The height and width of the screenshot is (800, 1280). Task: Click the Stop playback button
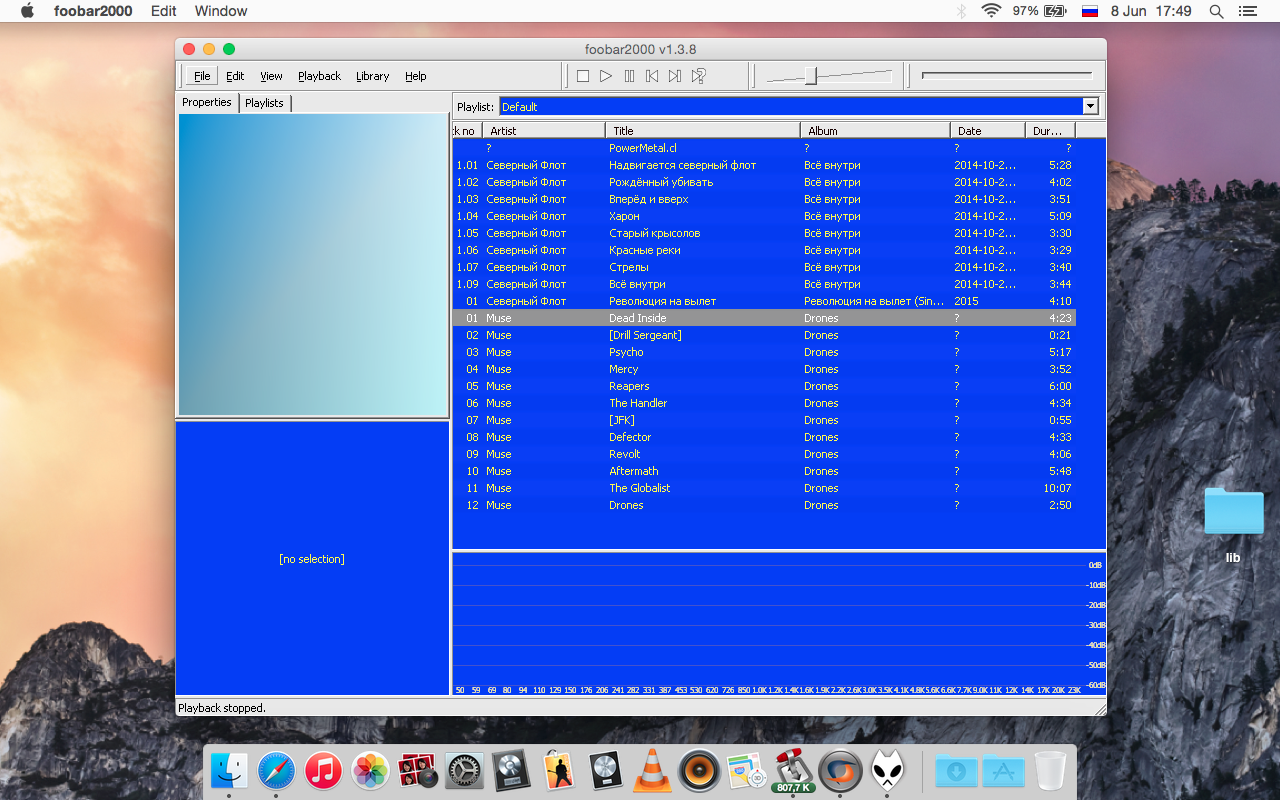(583, 76)
